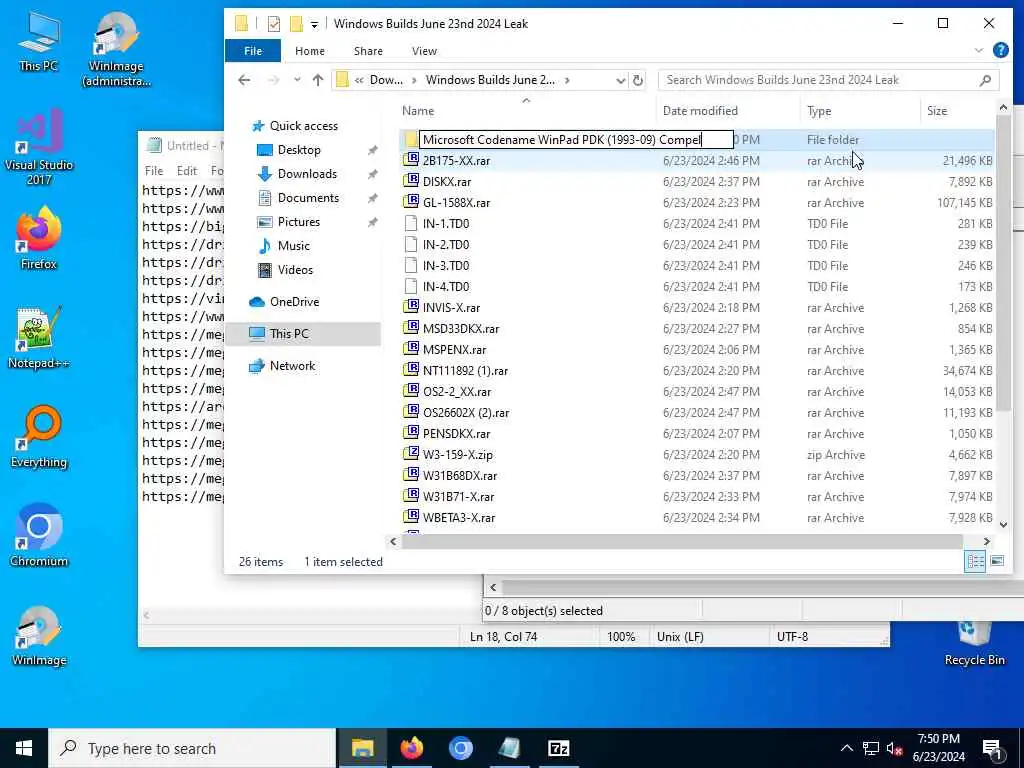Viewport: 1024px width, 768px height.
Task: Sort files by Date modified column
Action: click(728, 110)
